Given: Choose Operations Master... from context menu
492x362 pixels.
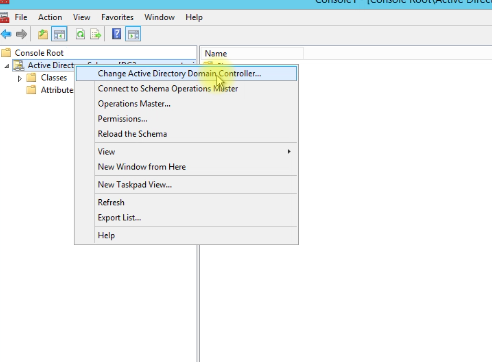Looking at the screenshot, I should point(186,104).
